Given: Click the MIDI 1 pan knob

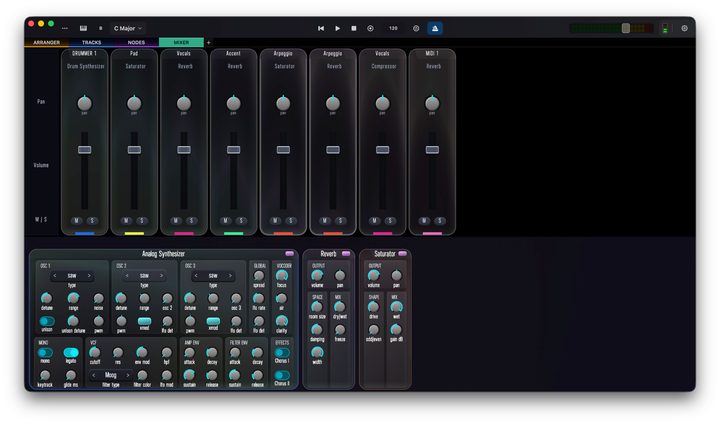Looking at the screenshot, I should [432, 103].
